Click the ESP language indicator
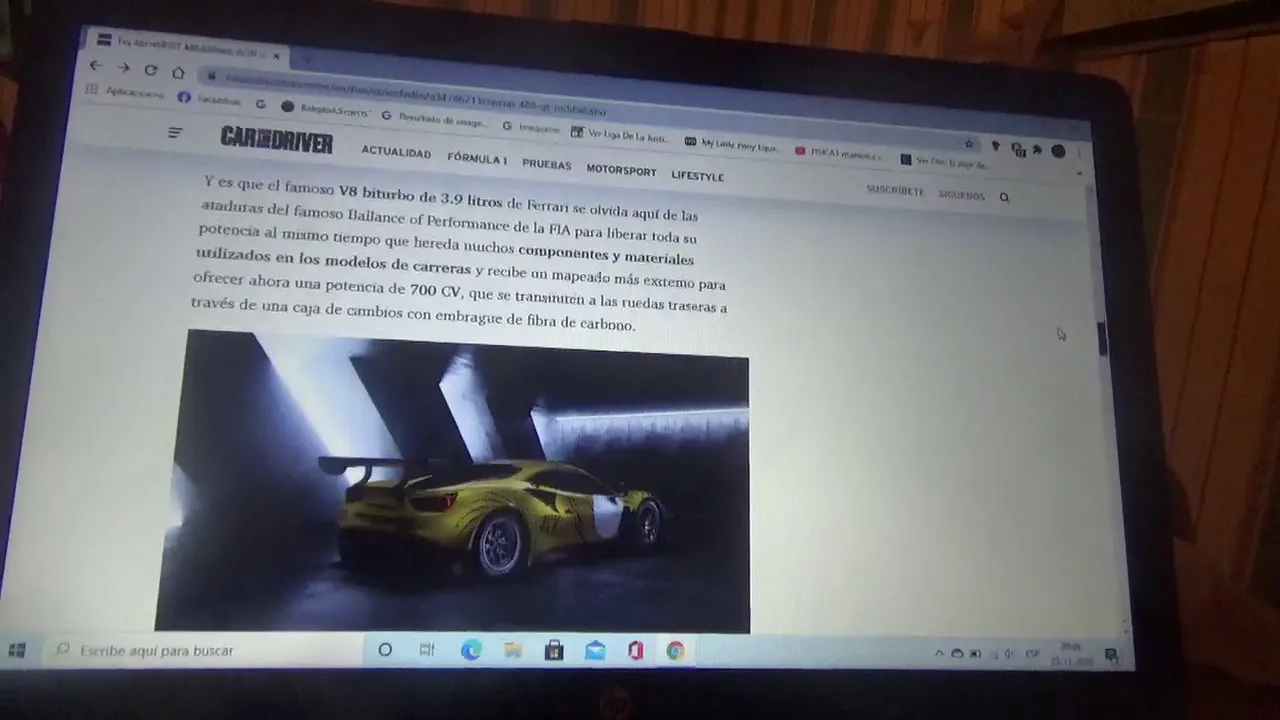Viewport: 1280px width, 720px height. [1033, 654]
